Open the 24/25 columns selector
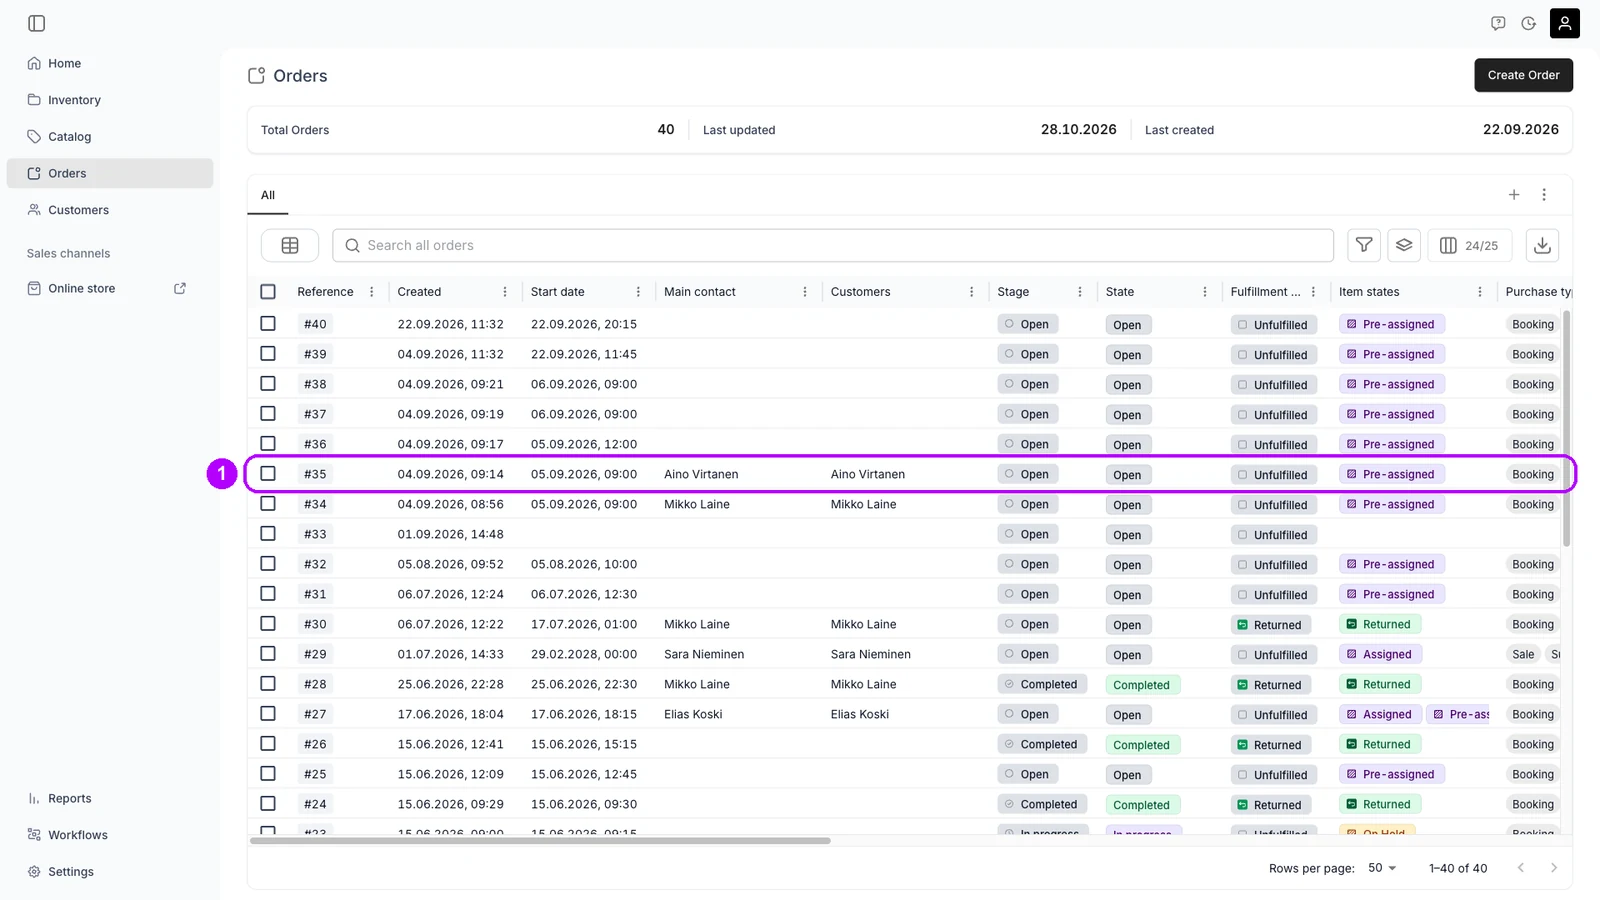The height and width of the screenshot is (900, 1600). point(1469,245)
